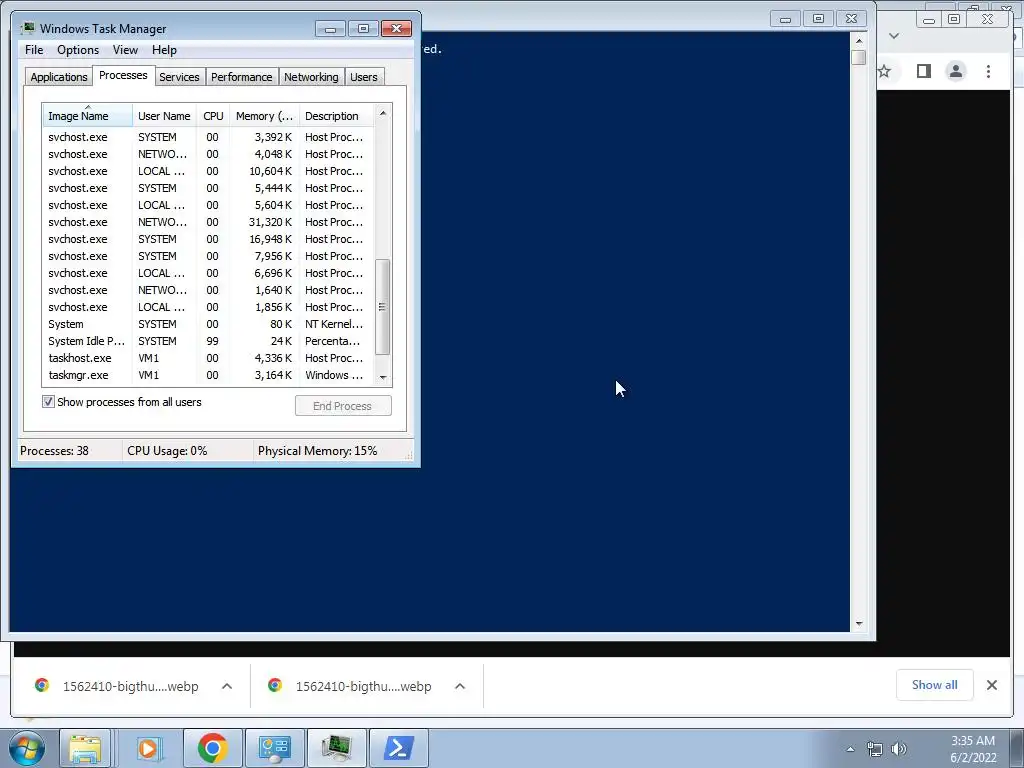The width and height of the screenshot is (1024, 768).
Task: Select the System process row
Action: coord(209,324)
